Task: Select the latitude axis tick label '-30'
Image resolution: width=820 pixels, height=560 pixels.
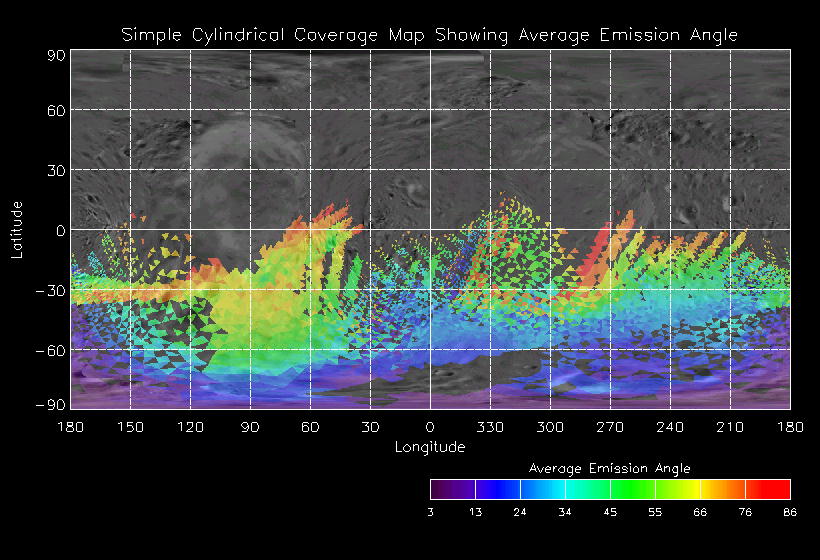Action: pos(51,291)
